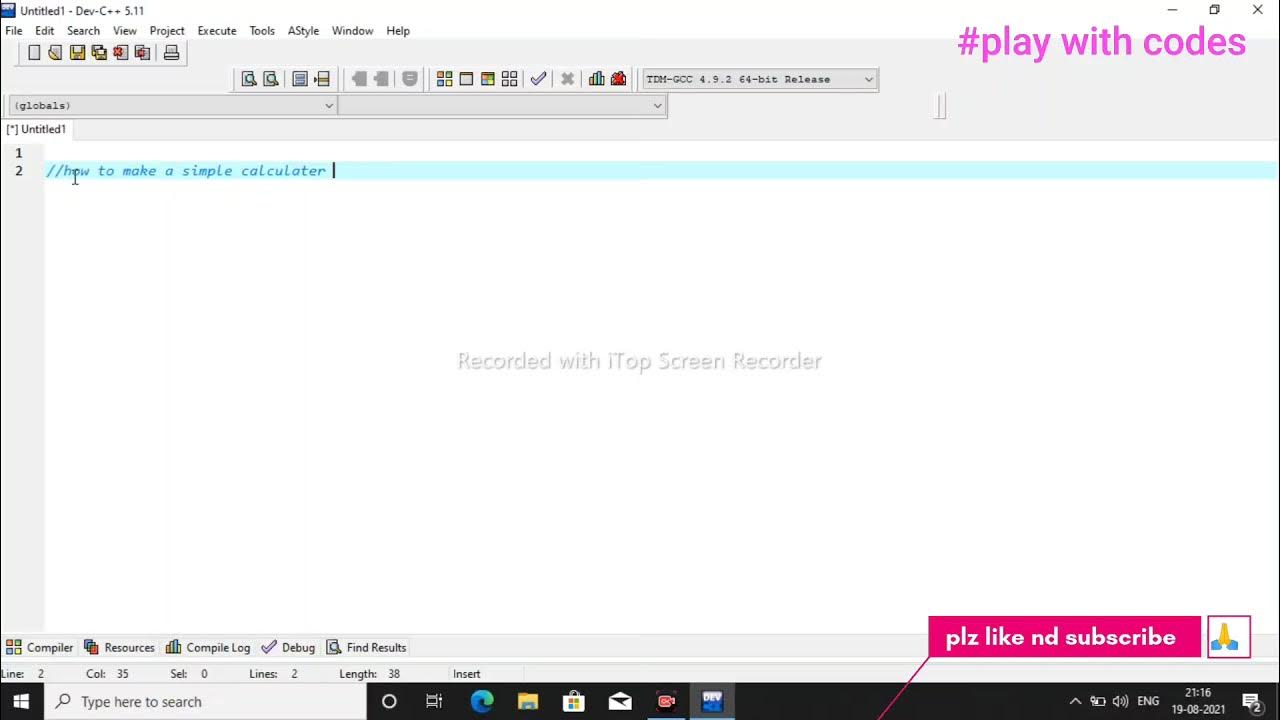Image resolution: width=1280 pixels, height=720 pixels.
Task: Click the Compile & Run toolbar icon
Action: tap(488, 79)
